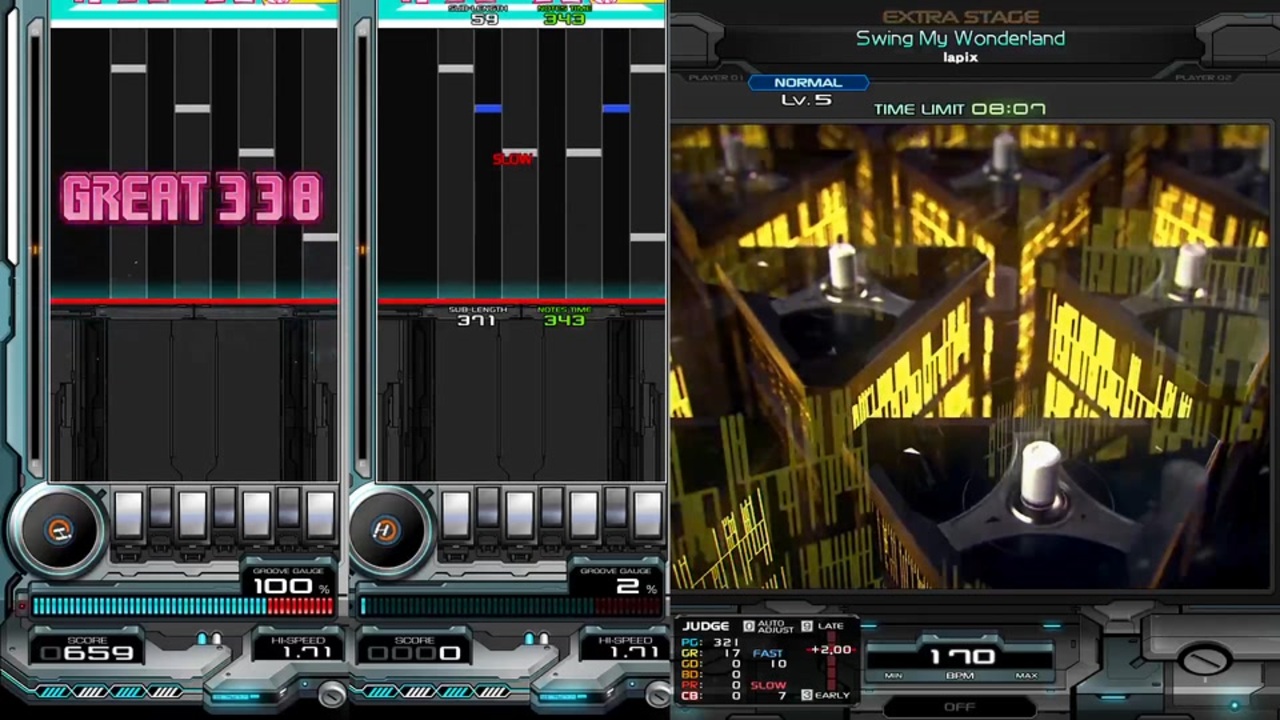Viewport: 1280px width, 720px height.
Task: Click the EXTRA STAGE header
Action: [960, 17]
